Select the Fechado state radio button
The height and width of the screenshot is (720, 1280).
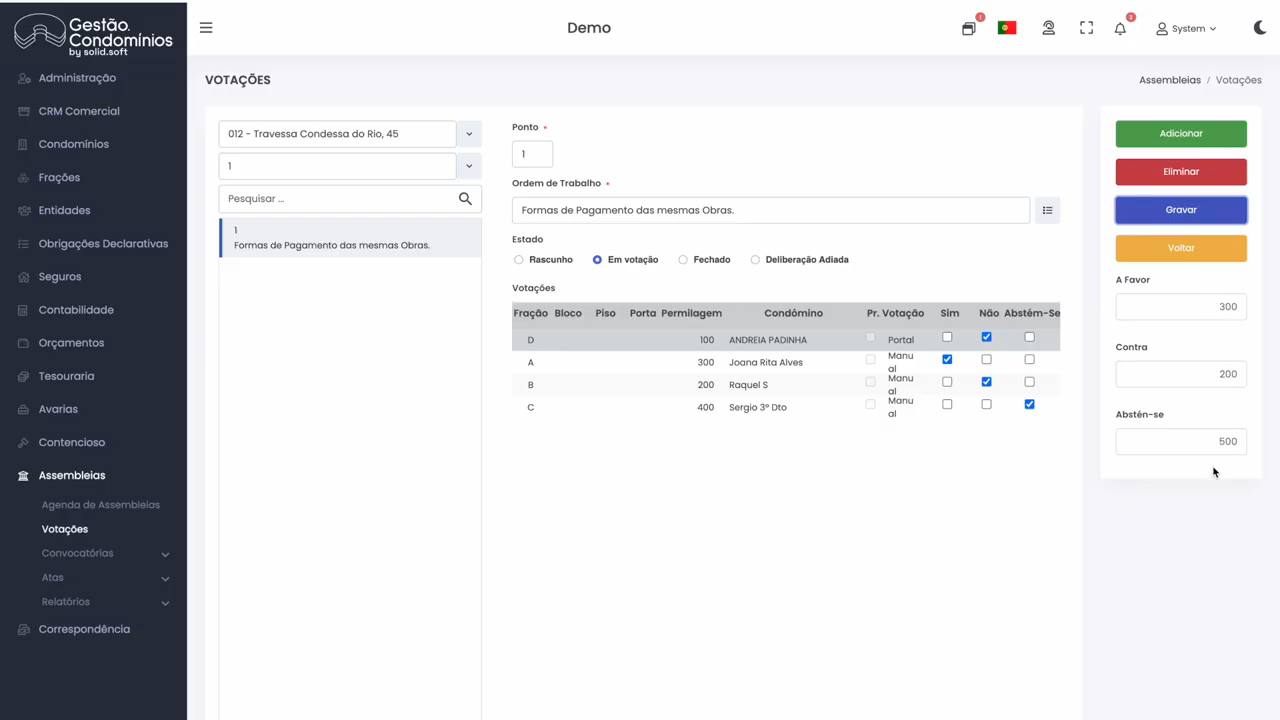pos(683,260)
